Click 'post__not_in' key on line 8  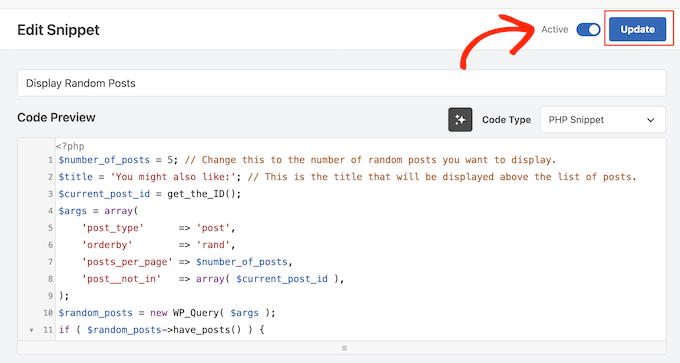coord(121,279)
